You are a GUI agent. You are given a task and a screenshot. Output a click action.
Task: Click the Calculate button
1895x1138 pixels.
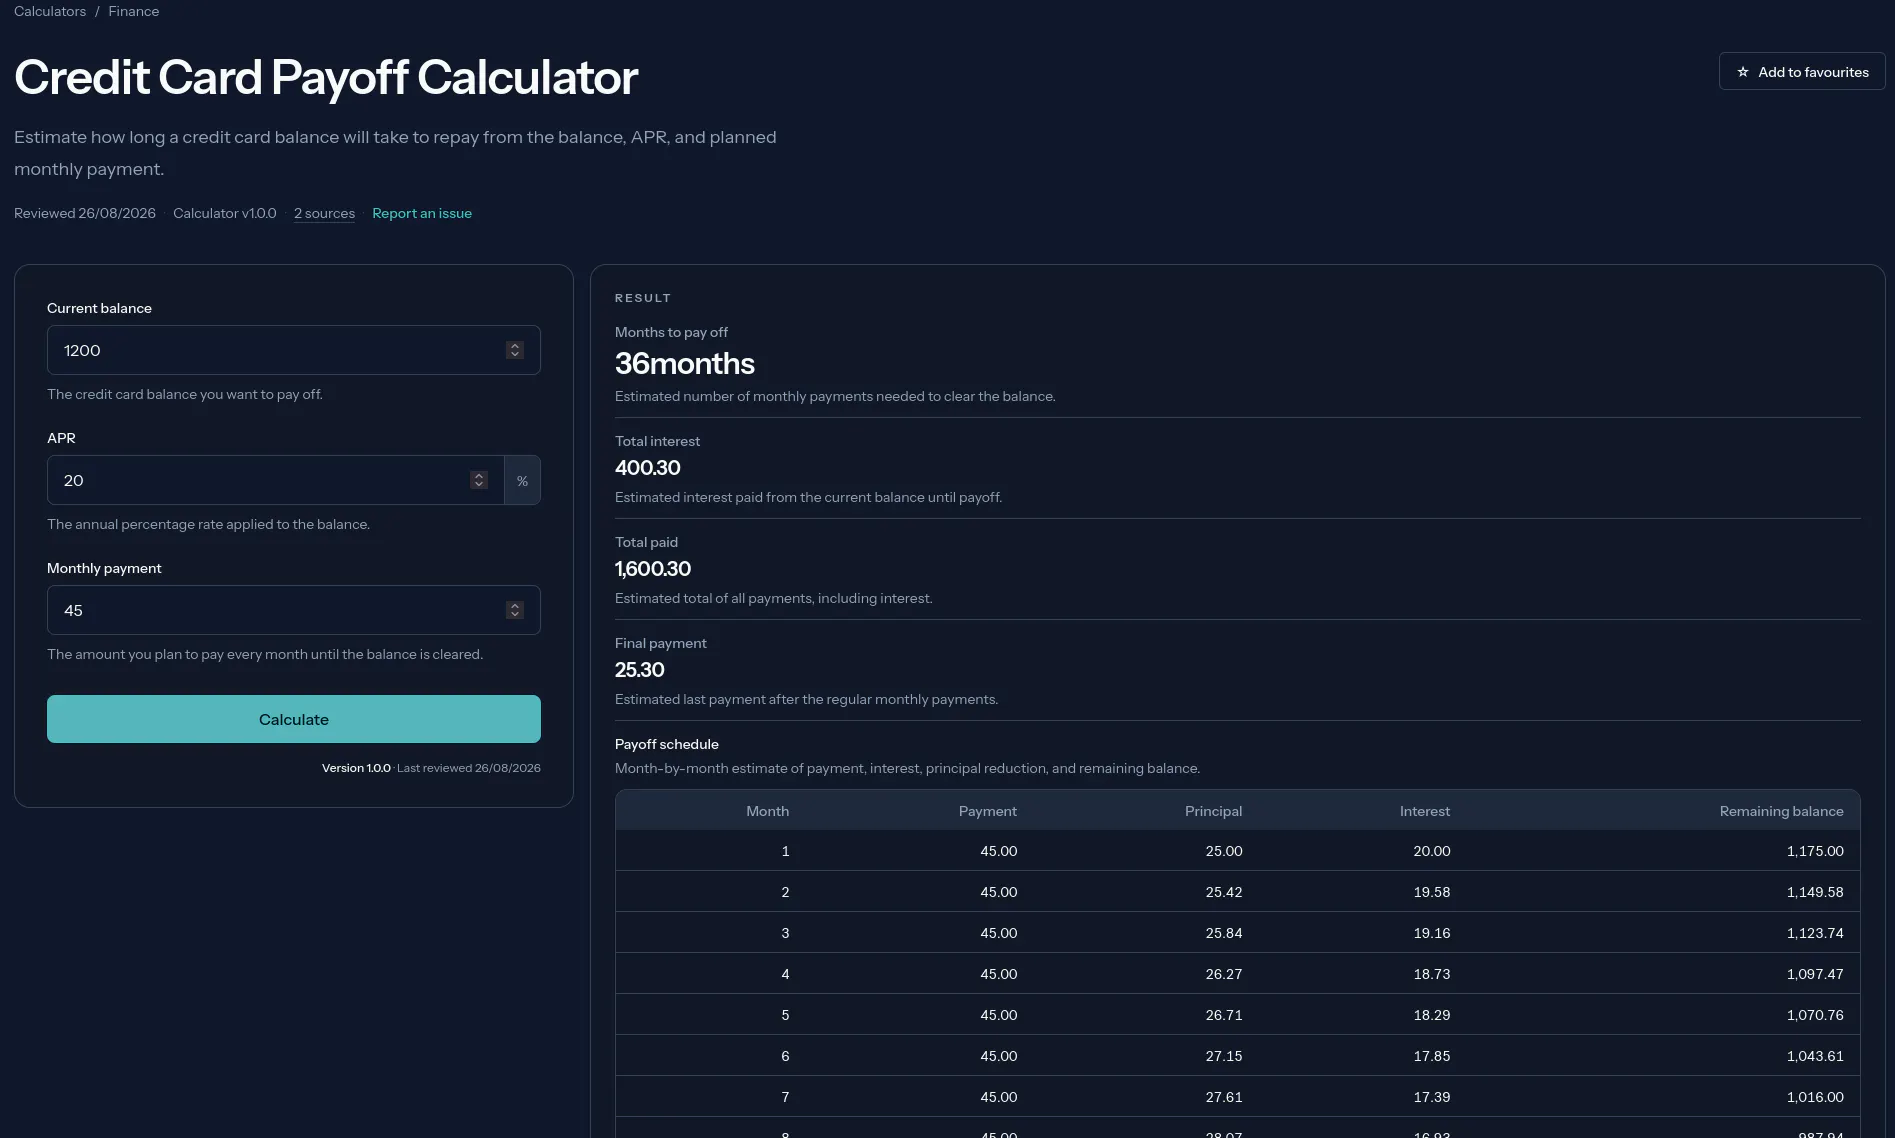[x=294, y=719]
